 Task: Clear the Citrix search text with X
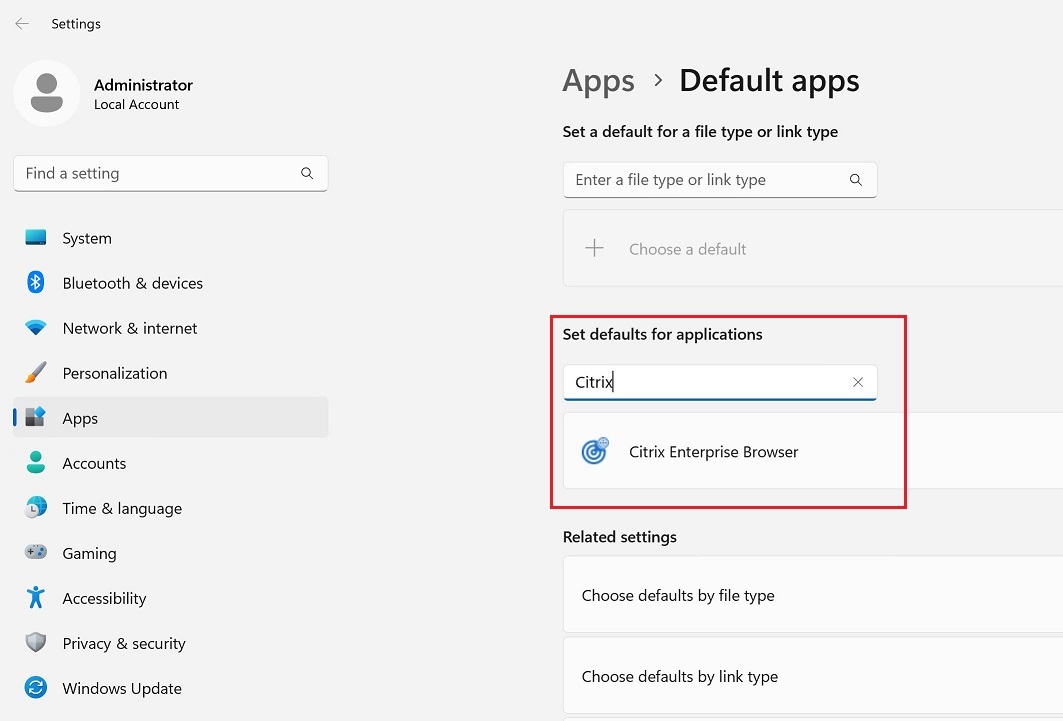[858, 382]
